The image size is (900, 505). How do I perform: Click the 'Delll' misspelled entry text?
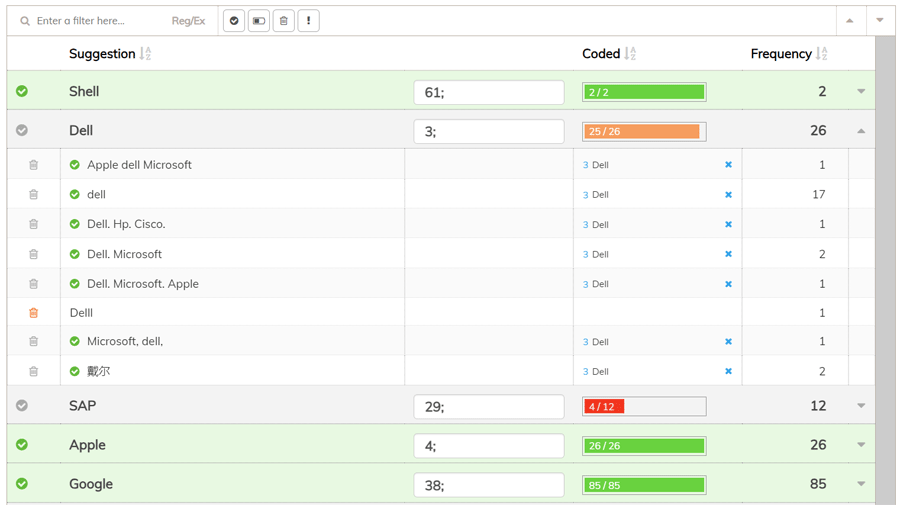tap(81, 313)
